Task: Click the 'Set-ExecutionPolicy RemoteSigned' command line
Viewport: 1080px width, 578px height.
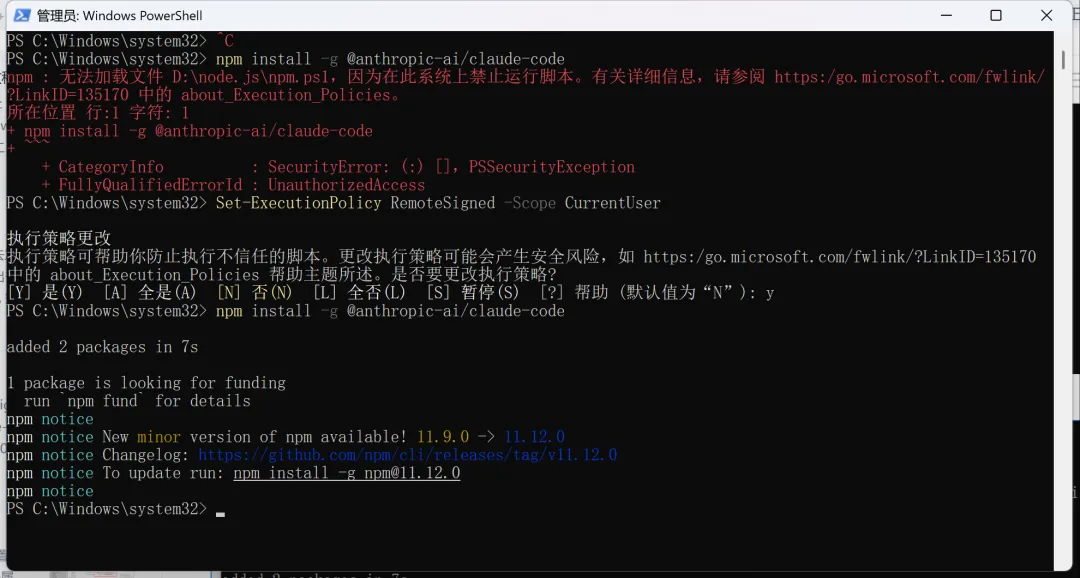Action: pos(333,203)
